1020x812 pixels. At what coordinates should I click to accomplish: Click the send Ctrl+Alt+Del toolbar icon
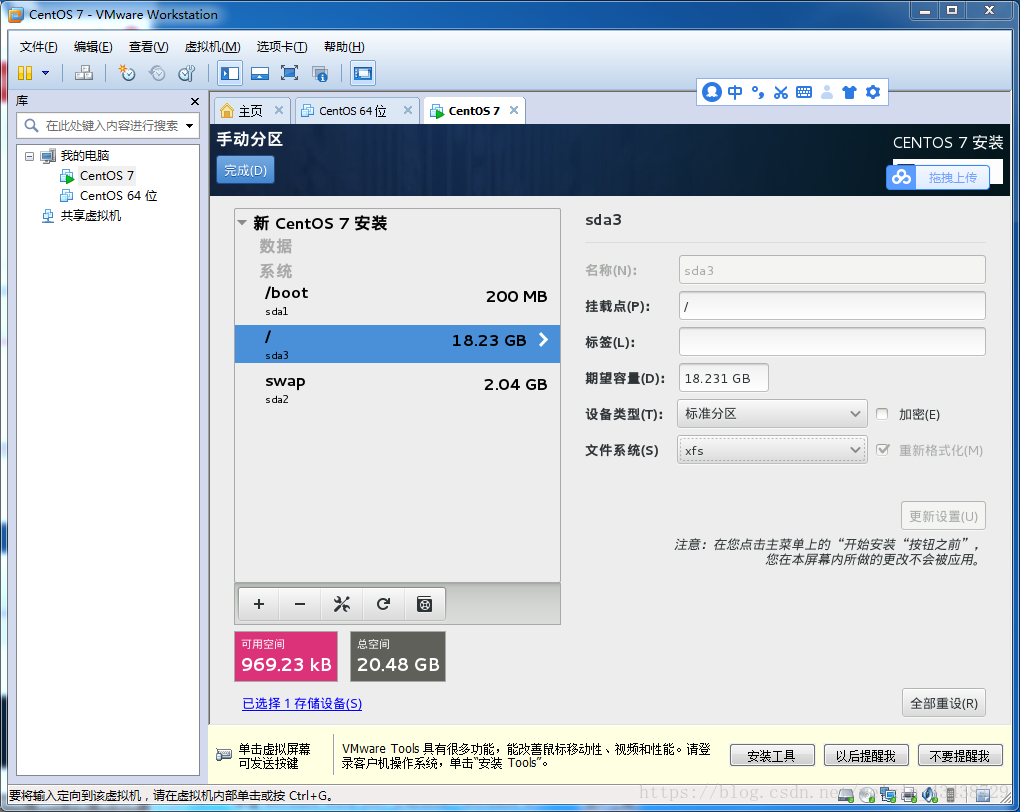click(x=83, y=73)
